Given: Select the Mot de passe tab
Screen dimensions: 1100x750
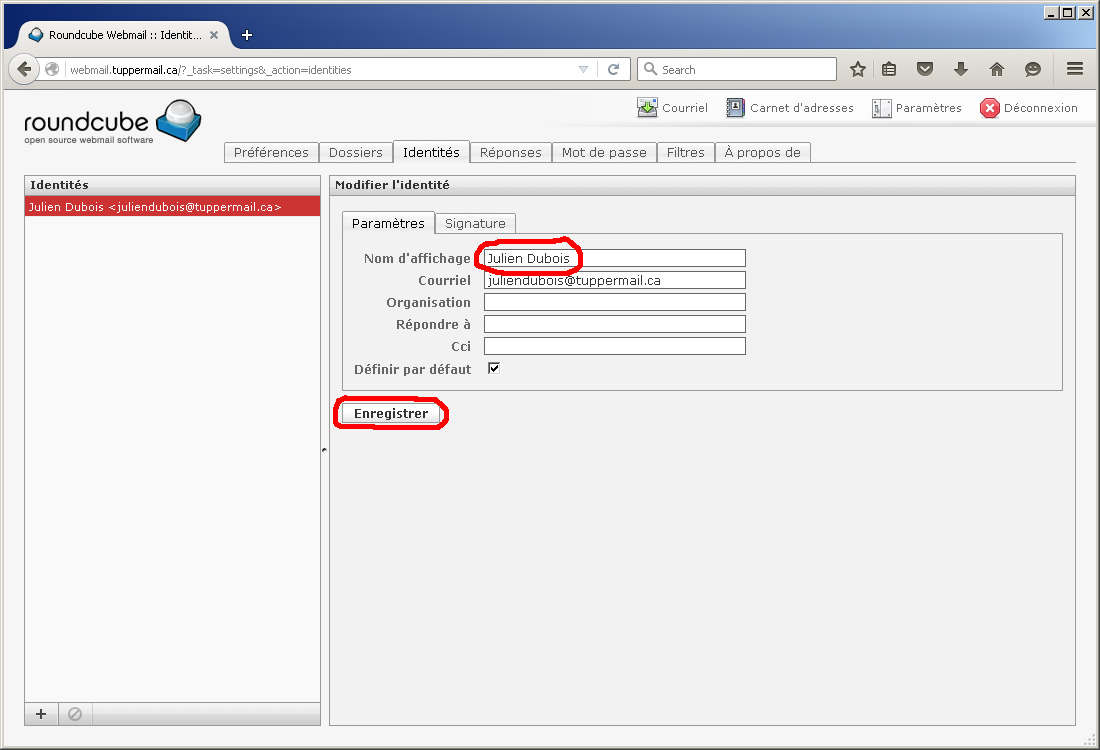Looking at the screenshot, I should [604, 152].
